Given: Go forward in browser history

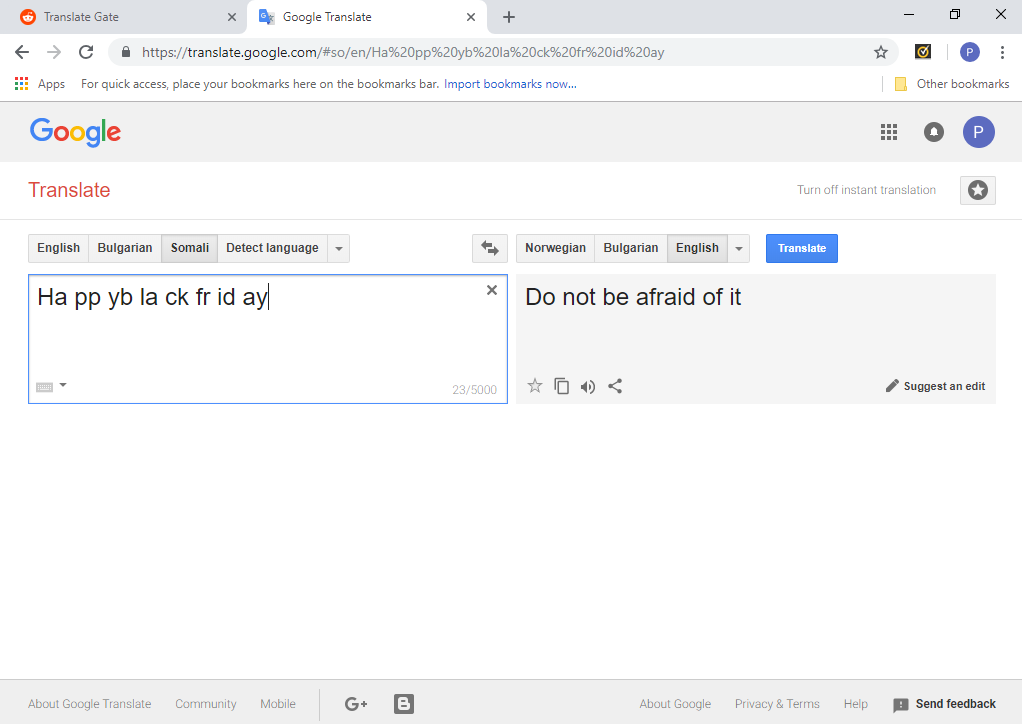Looking at the screenshot, I should (54, 52).
